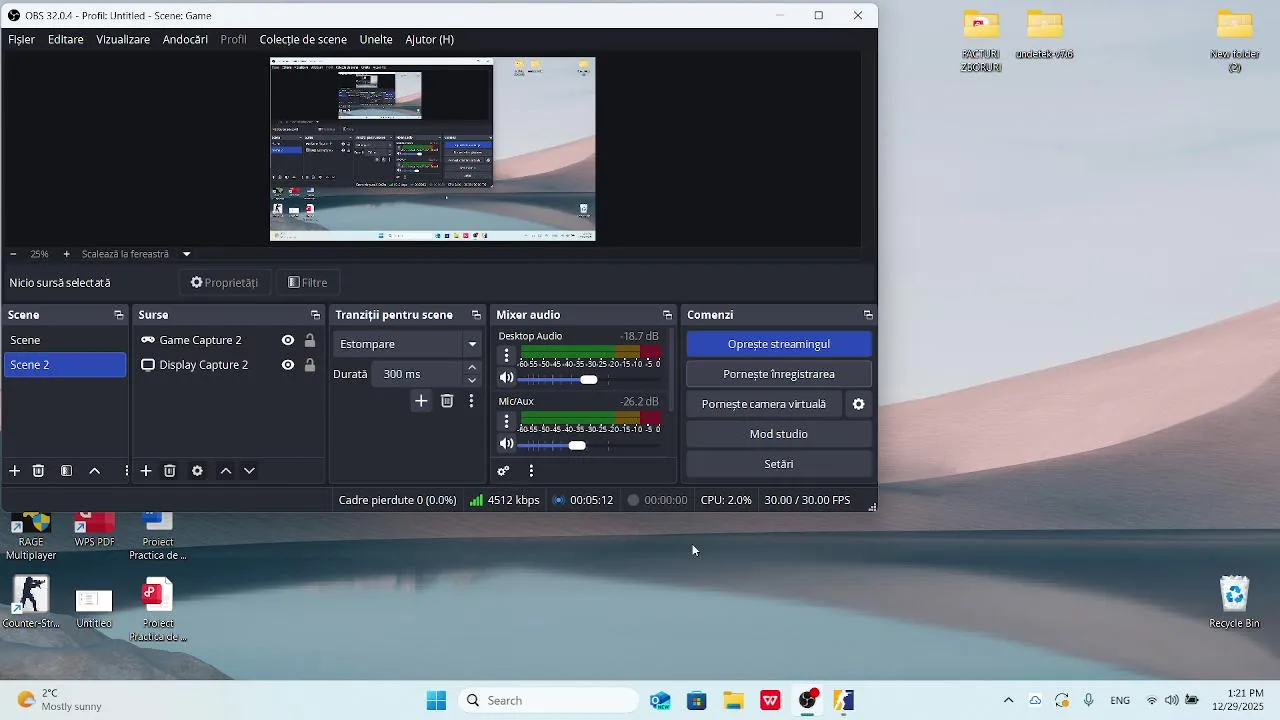Open Andocări menu
This screenshot has width=1280, height=720.
[x=185, y=40]
